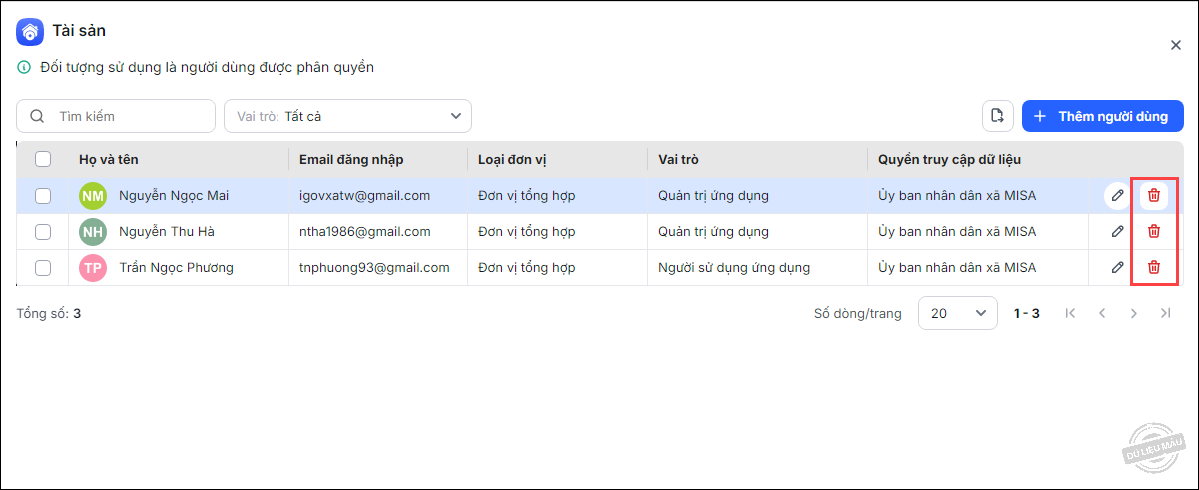Click the export file icon
Screen dimensions: 1199x490
pos(997,116)
